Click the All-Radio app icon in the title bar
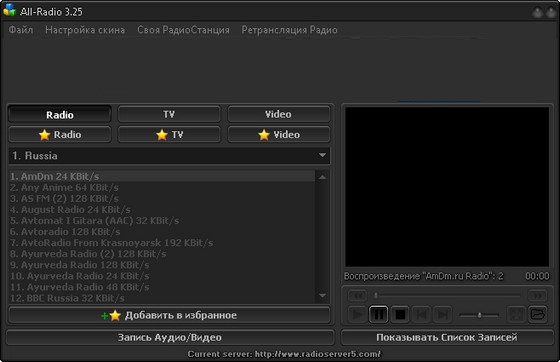This screenshot has width=560, height=362. click(x=9, y=10)
